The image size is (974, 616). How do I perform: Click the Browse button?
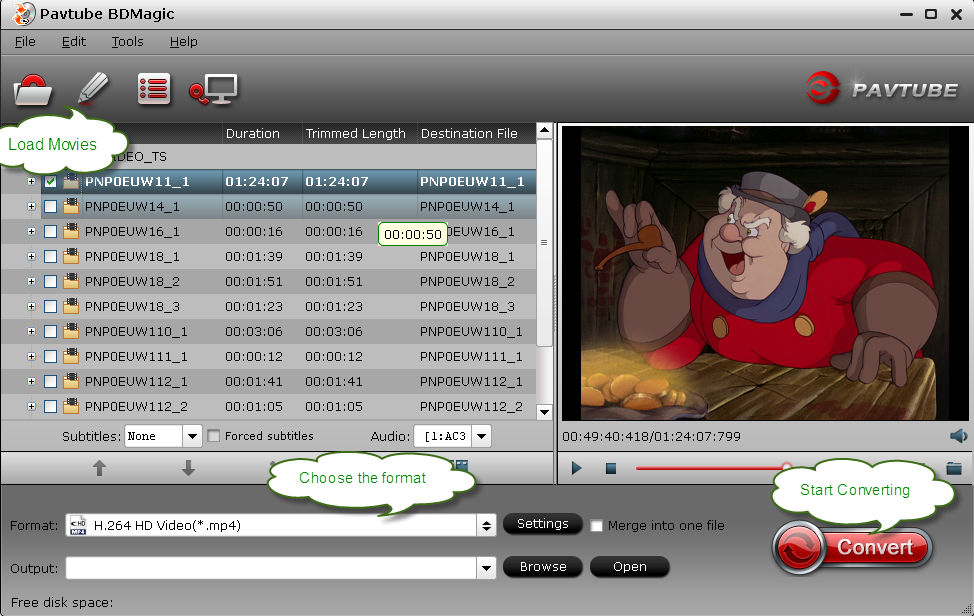coord(542,566)
